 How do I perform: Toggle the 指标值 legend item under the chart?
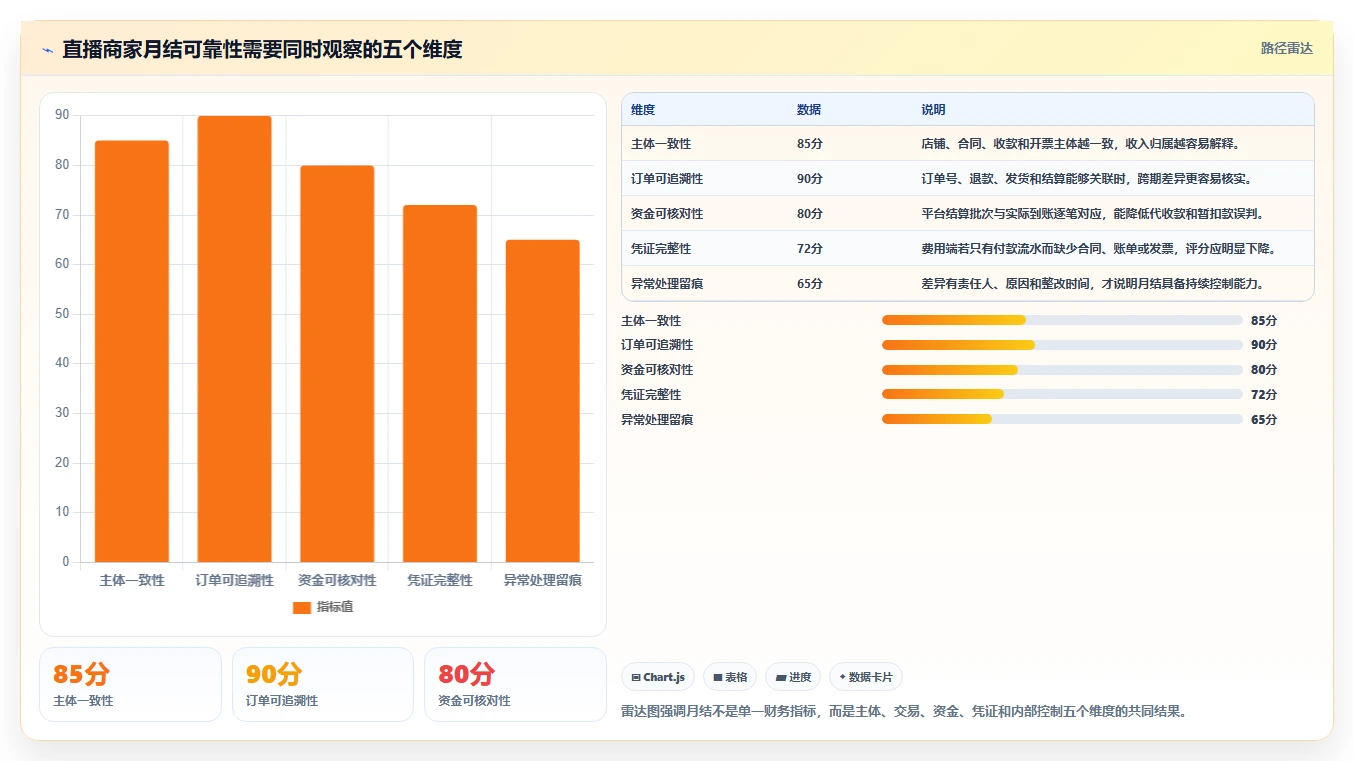tap(322, 607)
